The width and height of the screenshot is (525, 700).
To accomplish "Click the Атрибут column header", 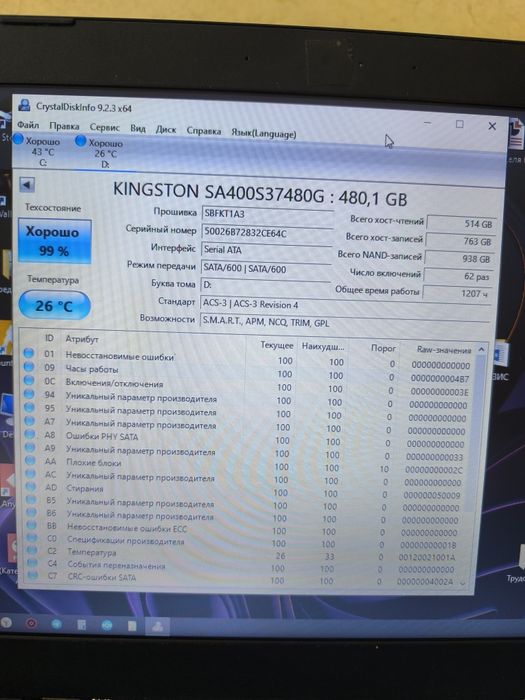I will (82, 339).
